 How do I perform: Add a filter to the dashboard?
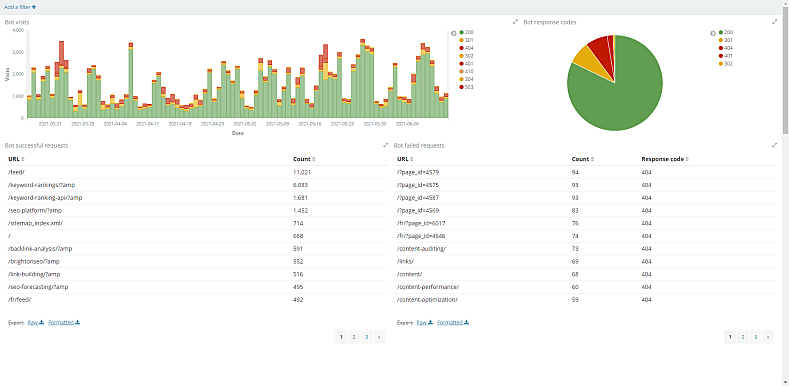(x=20, y=7)
